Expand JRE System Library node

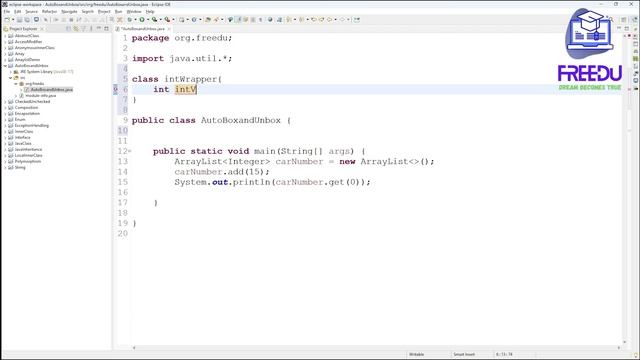[11, 72]
